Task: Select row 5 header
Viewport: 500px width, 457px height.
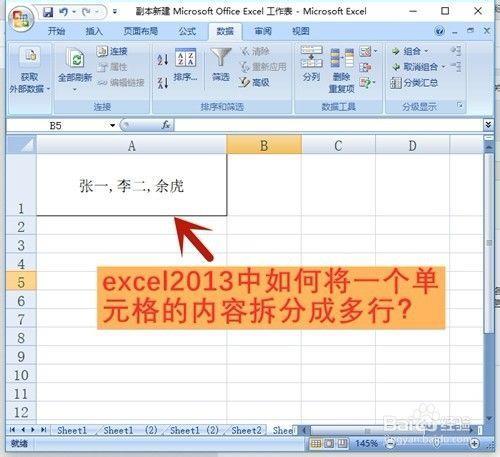Action: point(21,282)
